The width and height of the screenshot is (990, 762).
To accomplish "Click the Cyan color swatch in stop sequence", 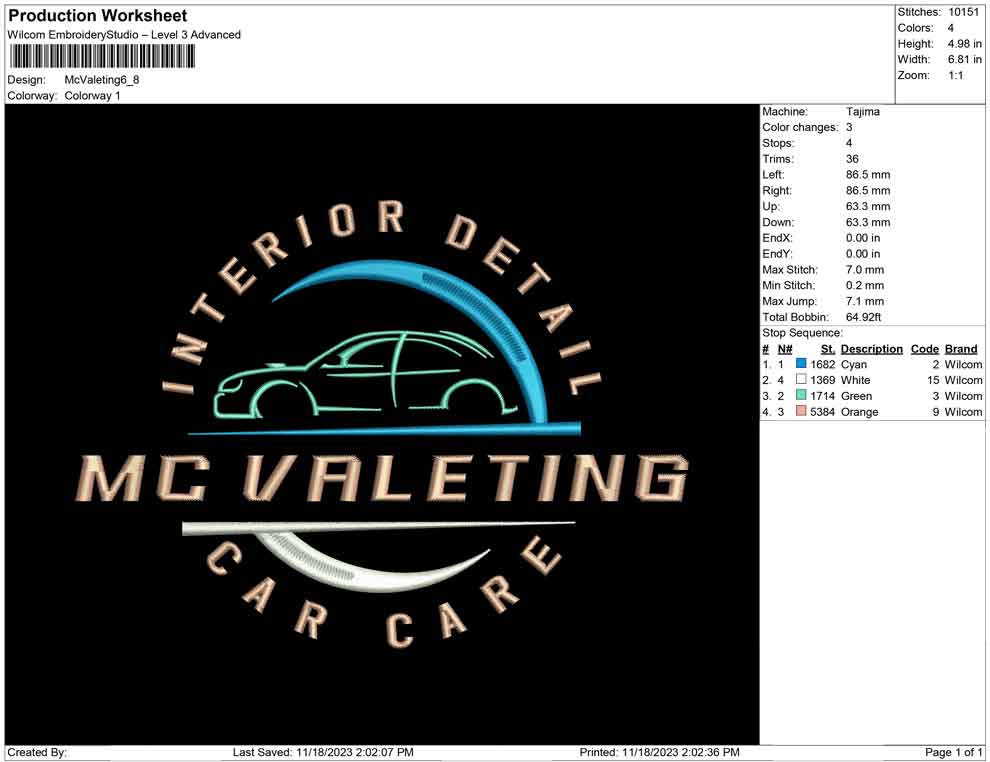I will [x=801, y=364].
